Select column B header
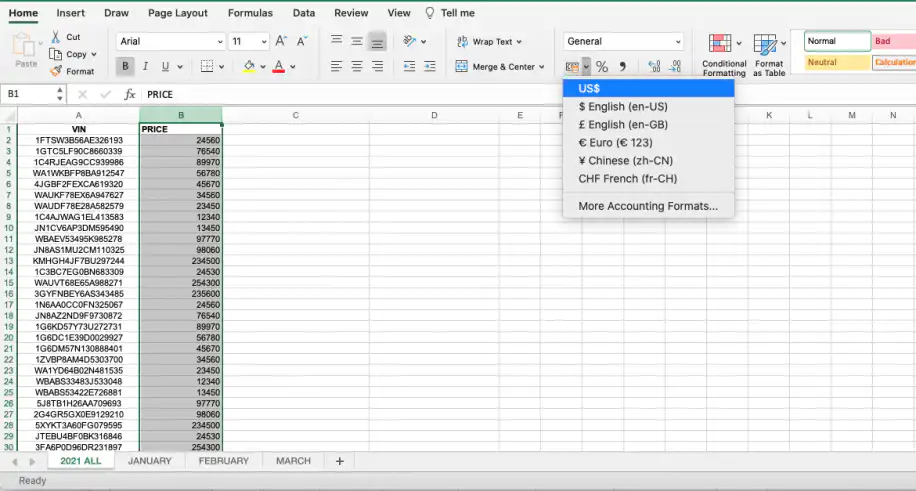Screen dimensions: 916x491 [181, 115]
